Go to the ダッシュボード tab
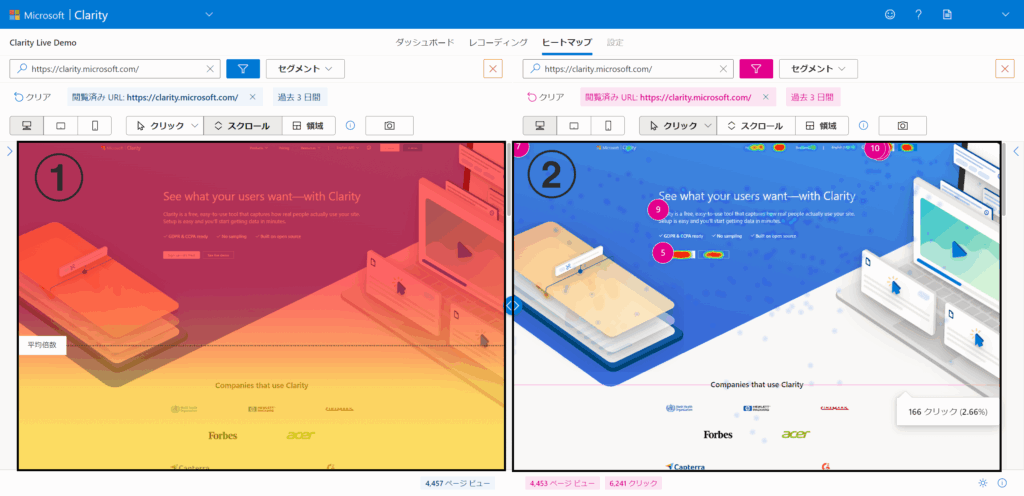The image size is (1024, 496). pyautogui.click(x=425, y=43)
